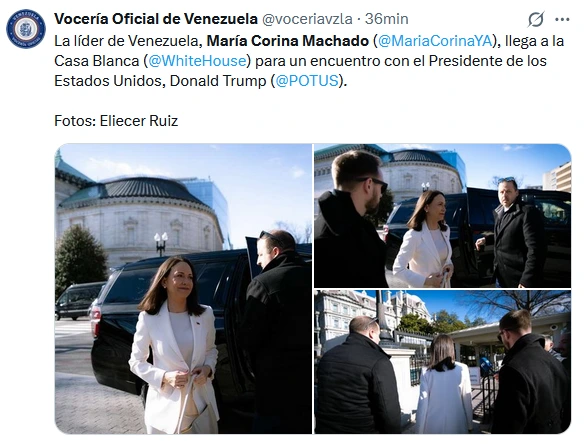Select the Casa Blanca text in the post
The height and width of the screenshot is (444, 588).
pos(97,61)
